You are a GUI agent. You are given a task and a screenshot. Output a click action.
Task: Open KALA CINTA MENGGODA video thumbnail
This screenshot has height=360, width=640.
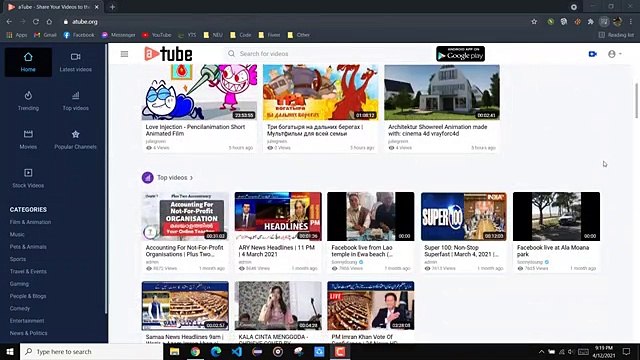coord(278,306)
